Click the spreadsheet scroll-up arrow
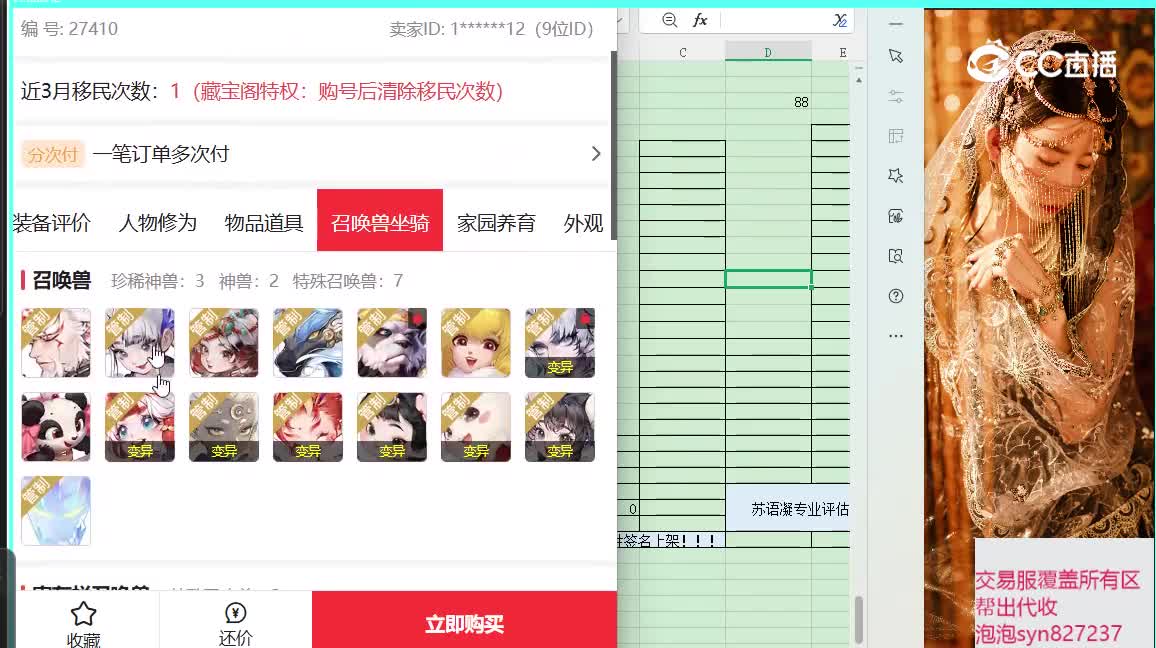 click(x=859, y=80)
